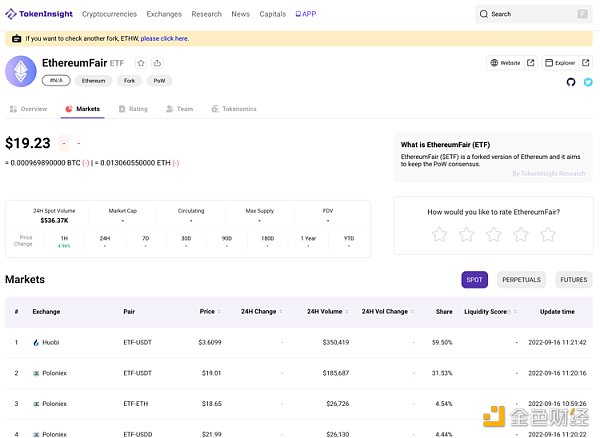Give EthereumFair a three-star rating
Image resolution: width=600 pixels, height=438 pixels.
(493, 234)
